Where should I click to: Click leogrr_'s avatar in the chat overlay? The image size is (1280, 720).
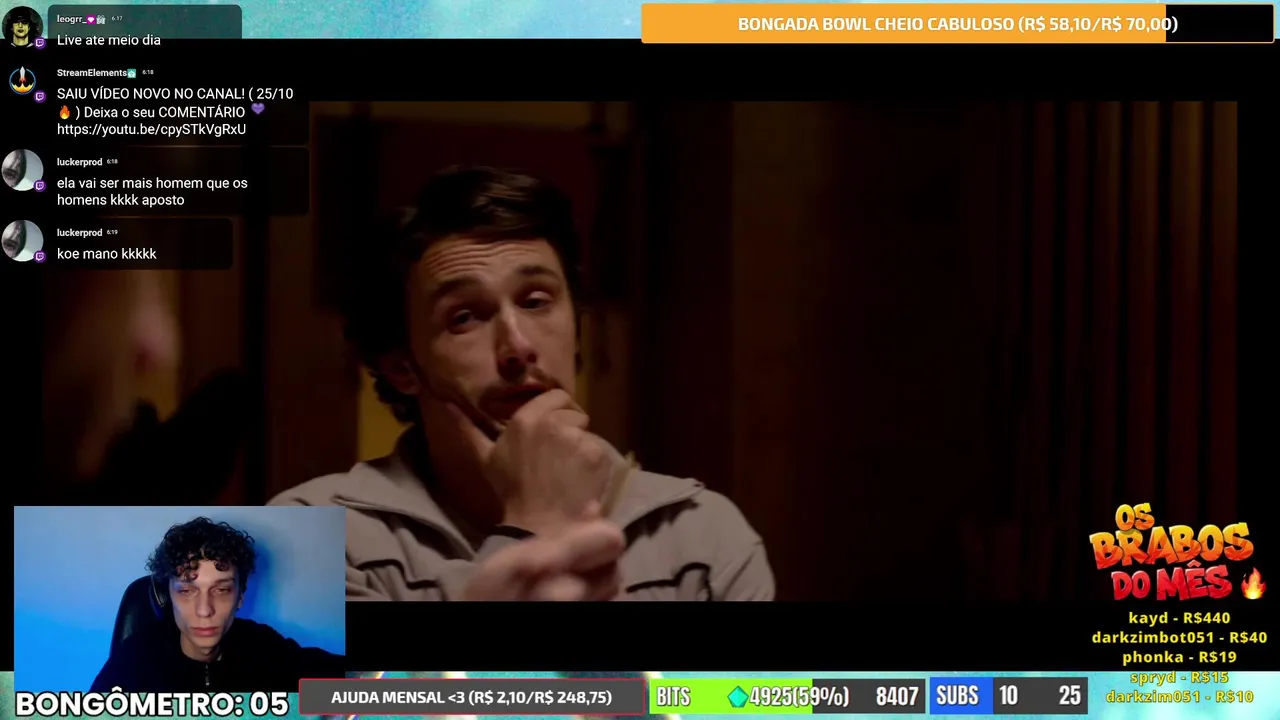21,25
